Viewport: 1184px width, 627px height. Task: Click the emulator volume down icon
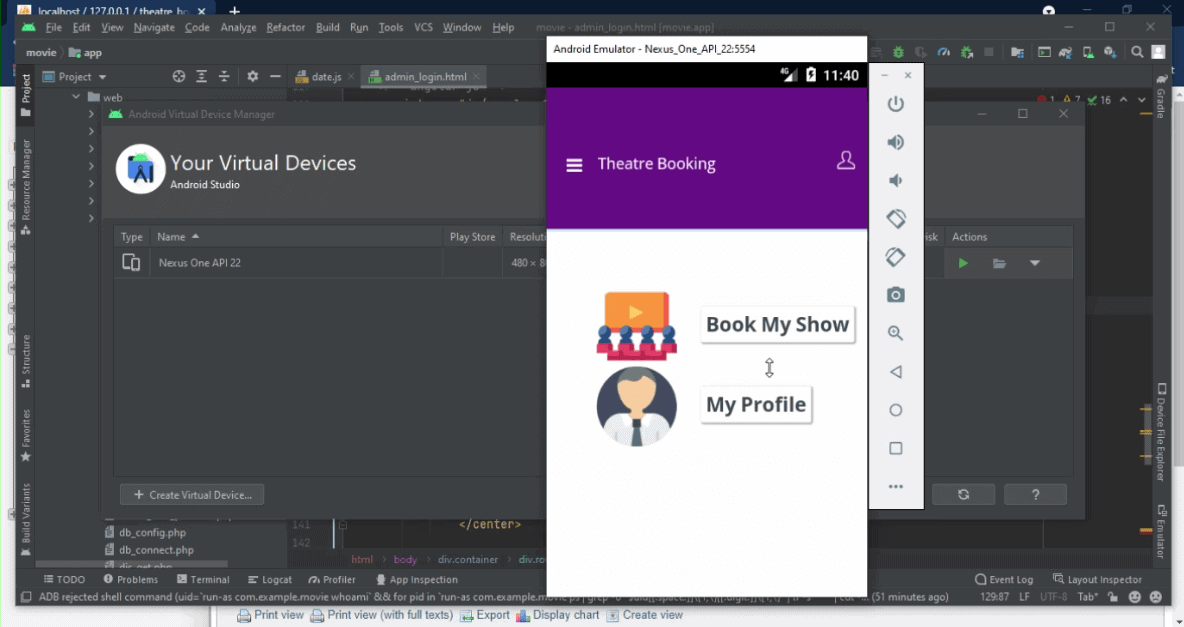(896, 180)
